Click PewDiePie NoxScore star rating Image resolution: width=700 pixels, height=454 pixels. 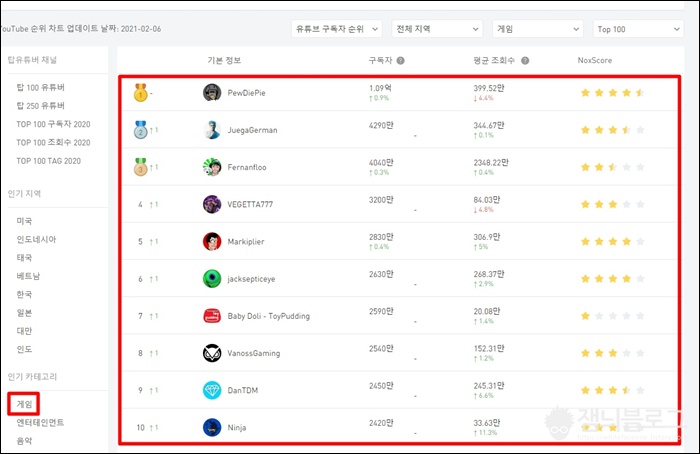tap(612, 93)
